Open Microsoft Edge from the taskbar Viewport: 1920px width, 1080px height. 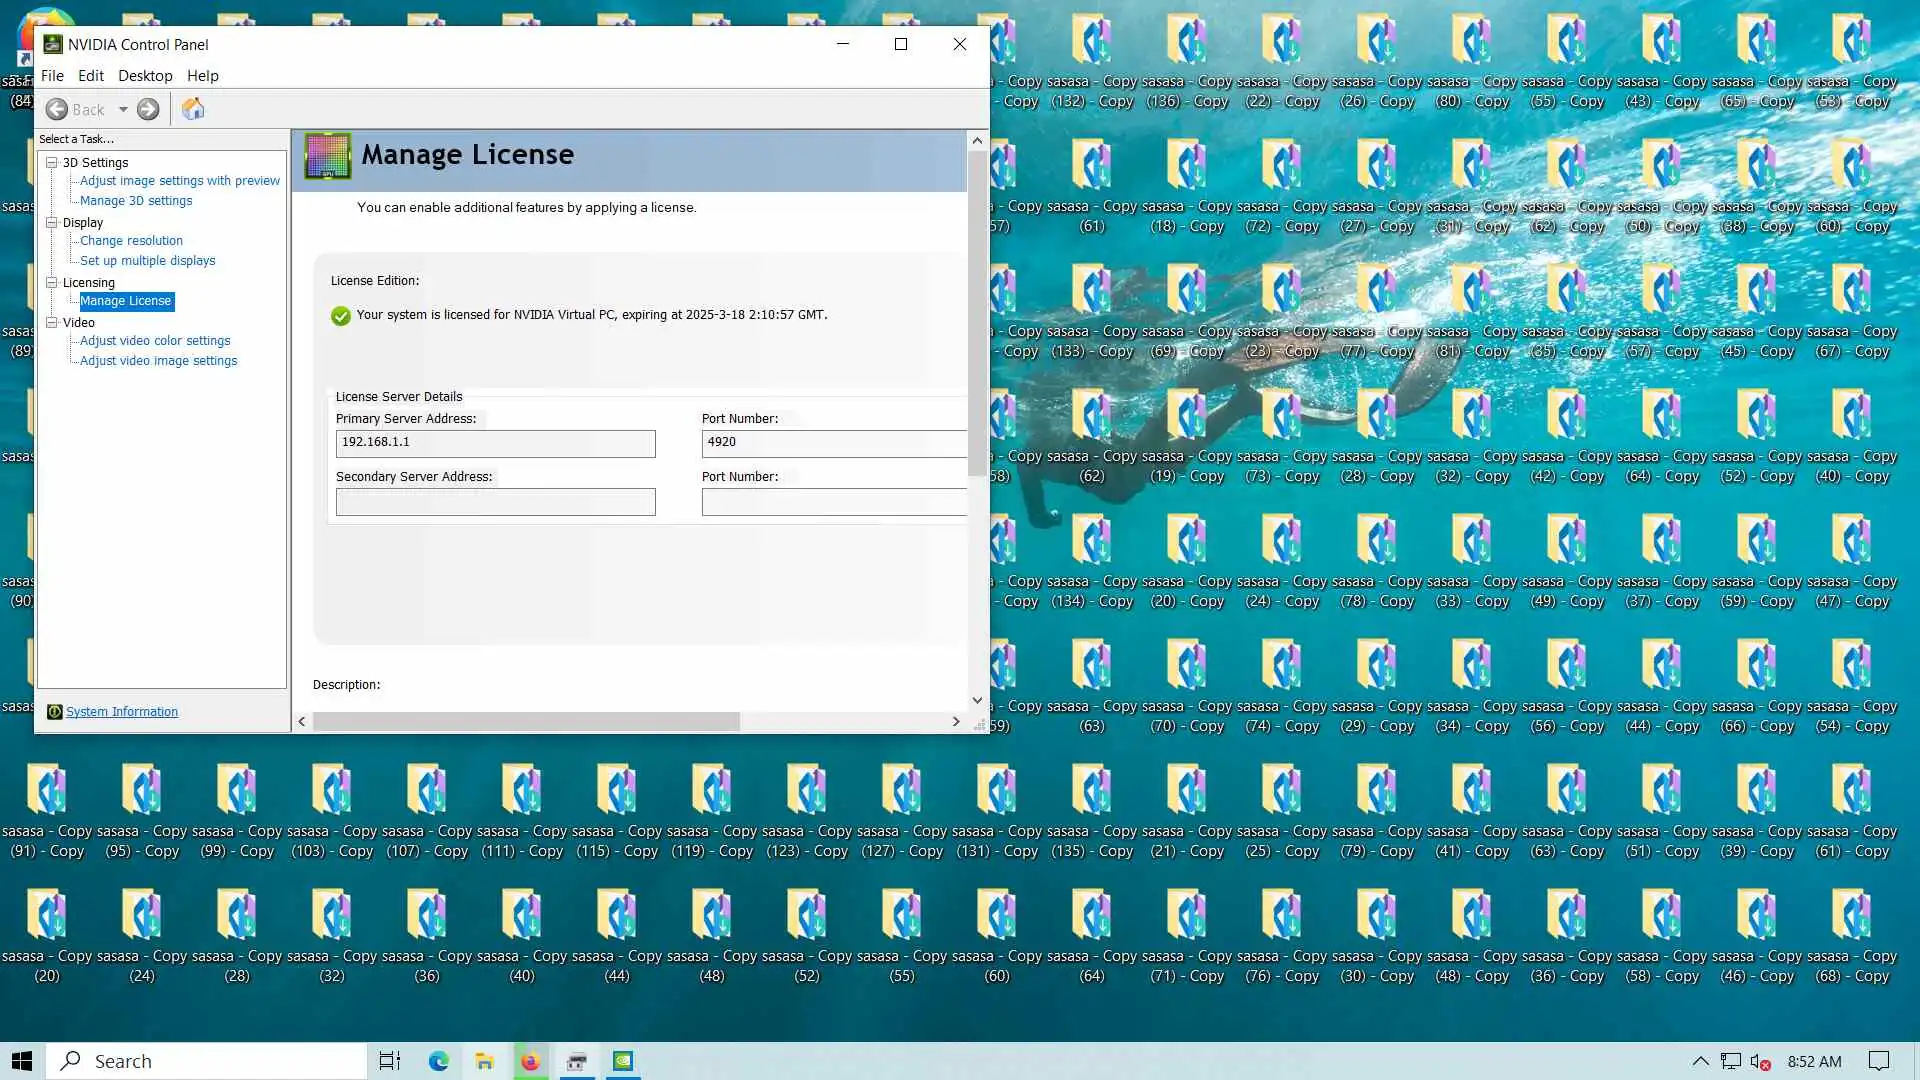(438, 1061)
